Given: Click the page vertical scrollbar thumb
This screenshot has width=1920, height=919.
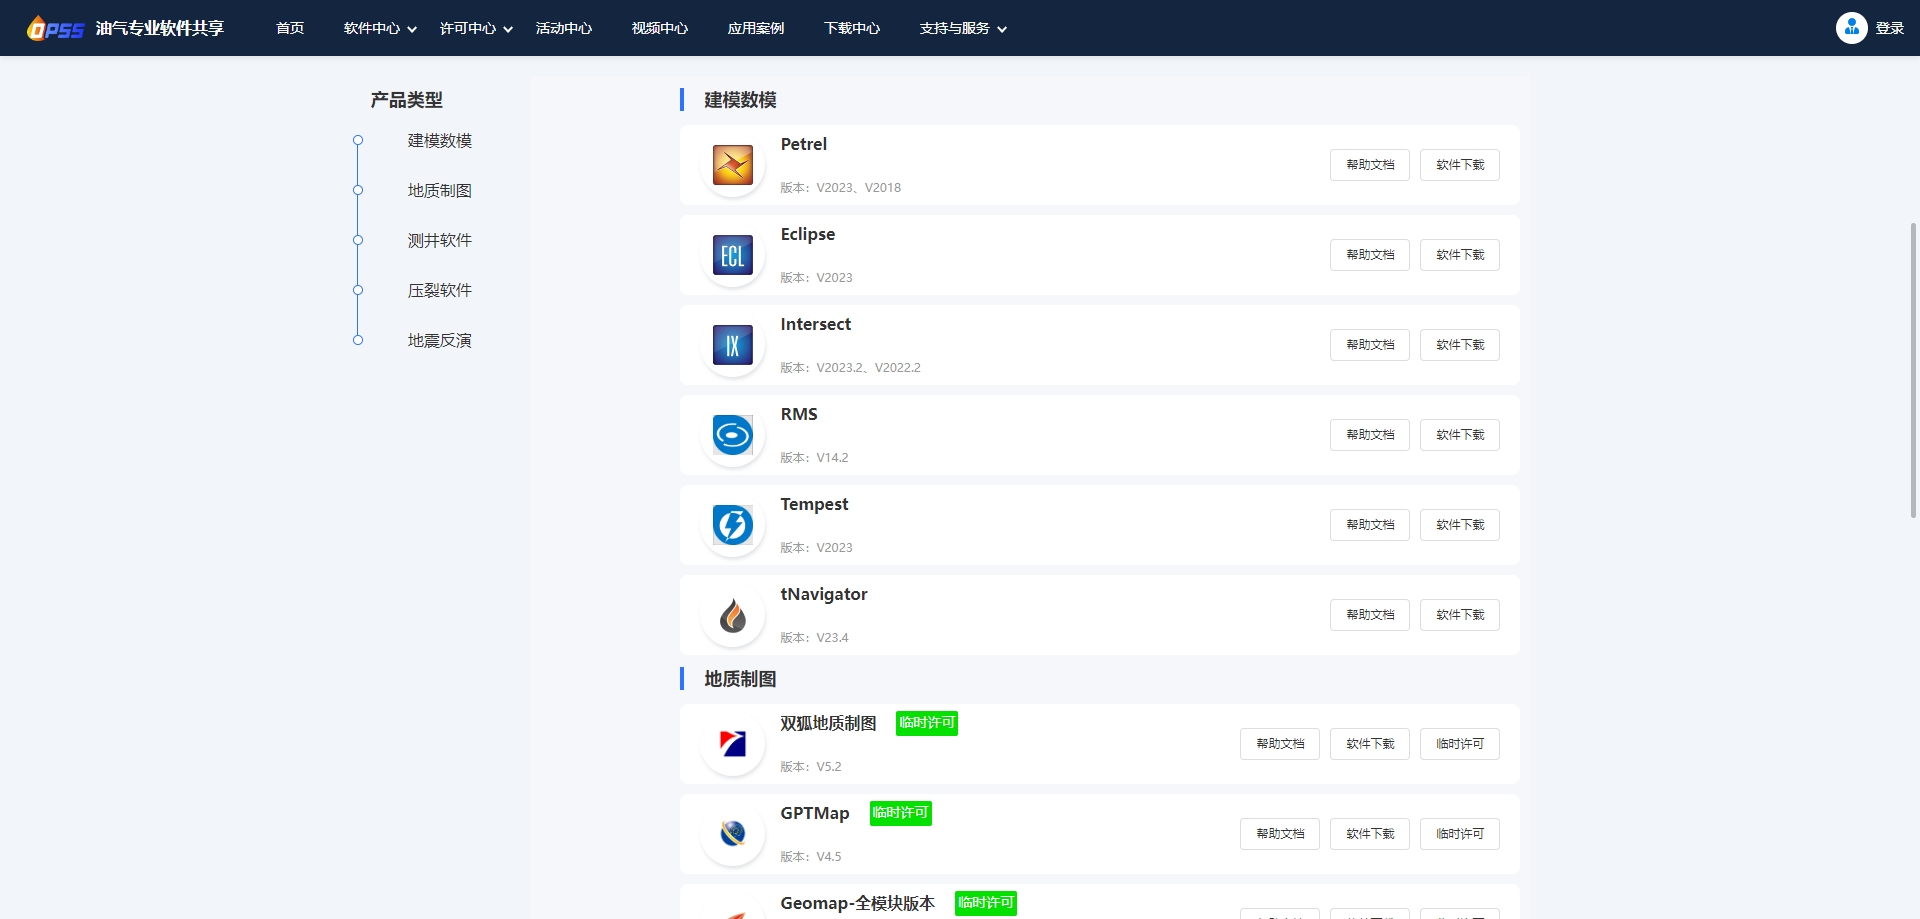Looking at the screenshot, I should 1914,370.
